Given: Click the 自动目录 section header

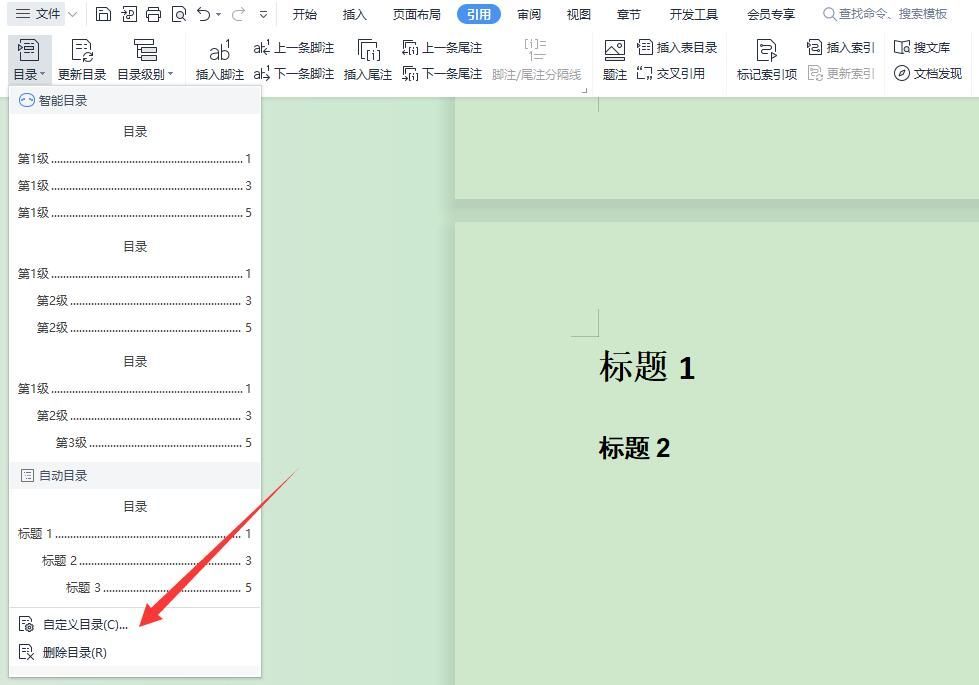Looking at the screenshot, I should pyautogui.click(x=135, y=475).
